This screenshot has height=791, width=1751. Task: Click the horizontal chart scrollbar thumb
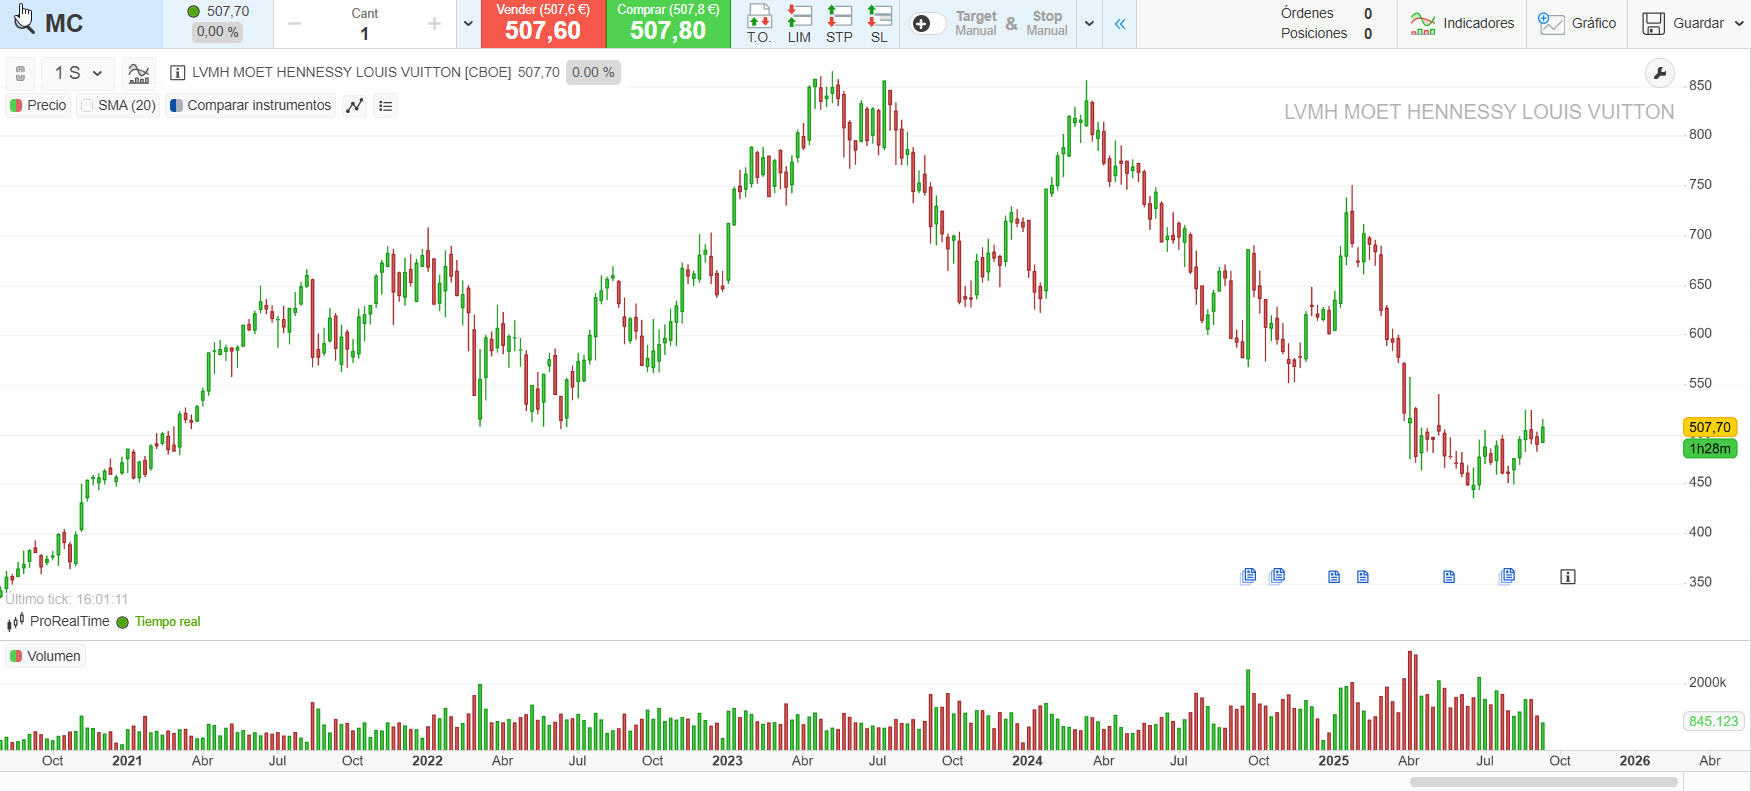(x=1543, y=782)
